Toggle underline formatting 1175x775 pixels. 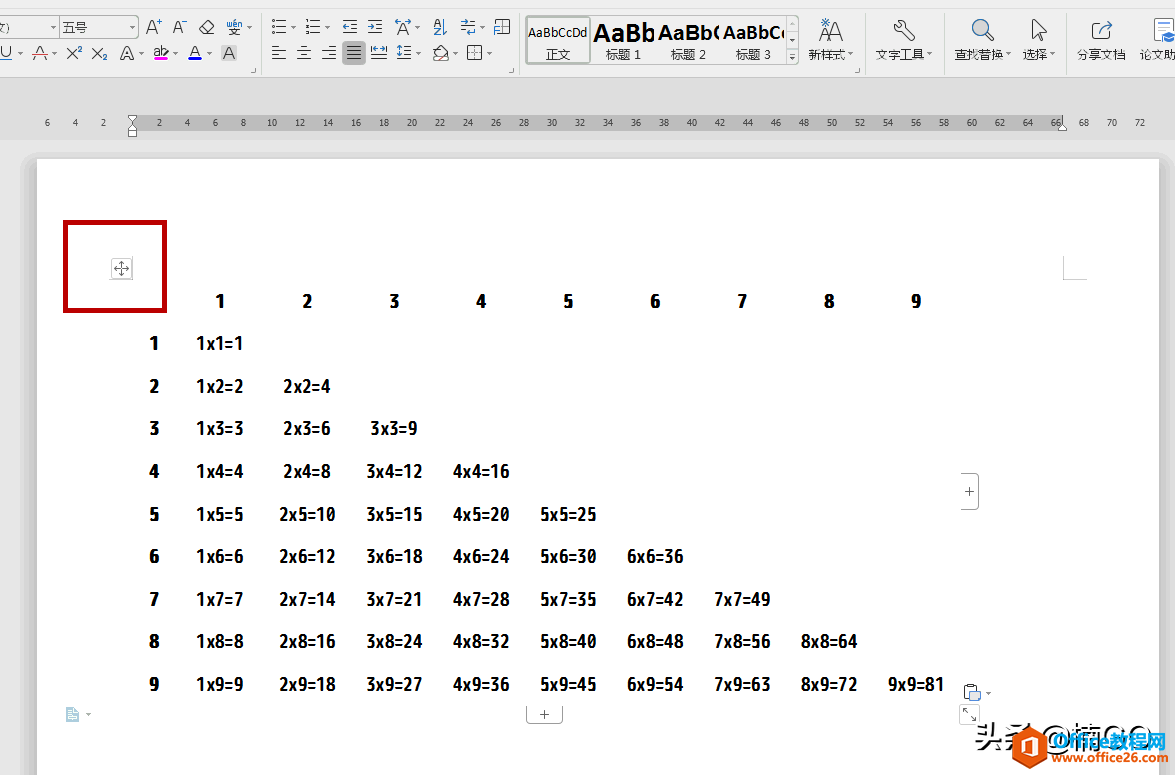6,53
